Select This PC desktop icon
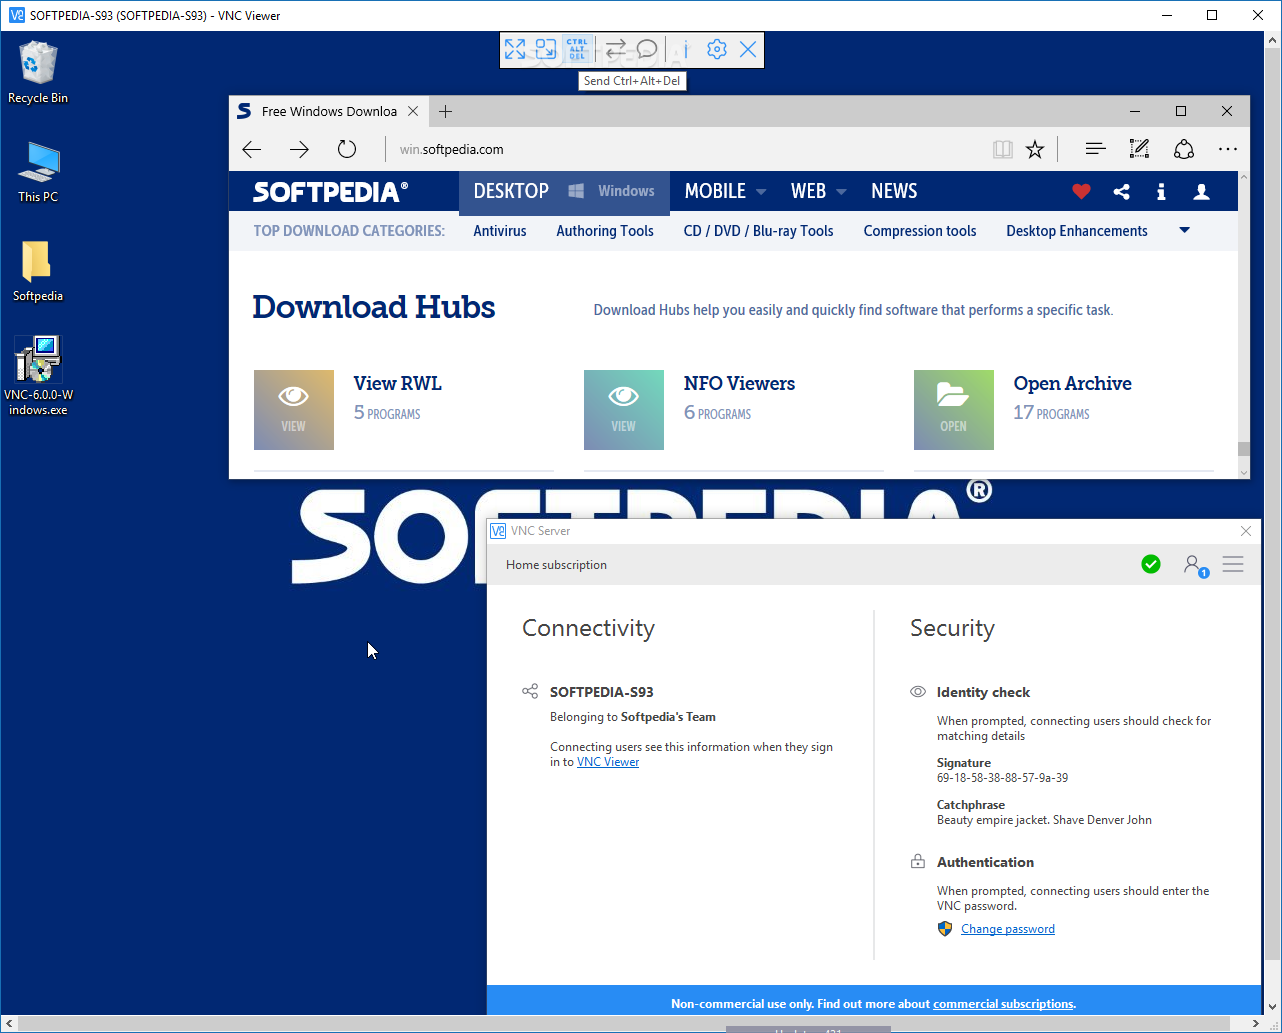Screen dimensions: 1282x1033 pyautogui.click(x=38, y=172)
